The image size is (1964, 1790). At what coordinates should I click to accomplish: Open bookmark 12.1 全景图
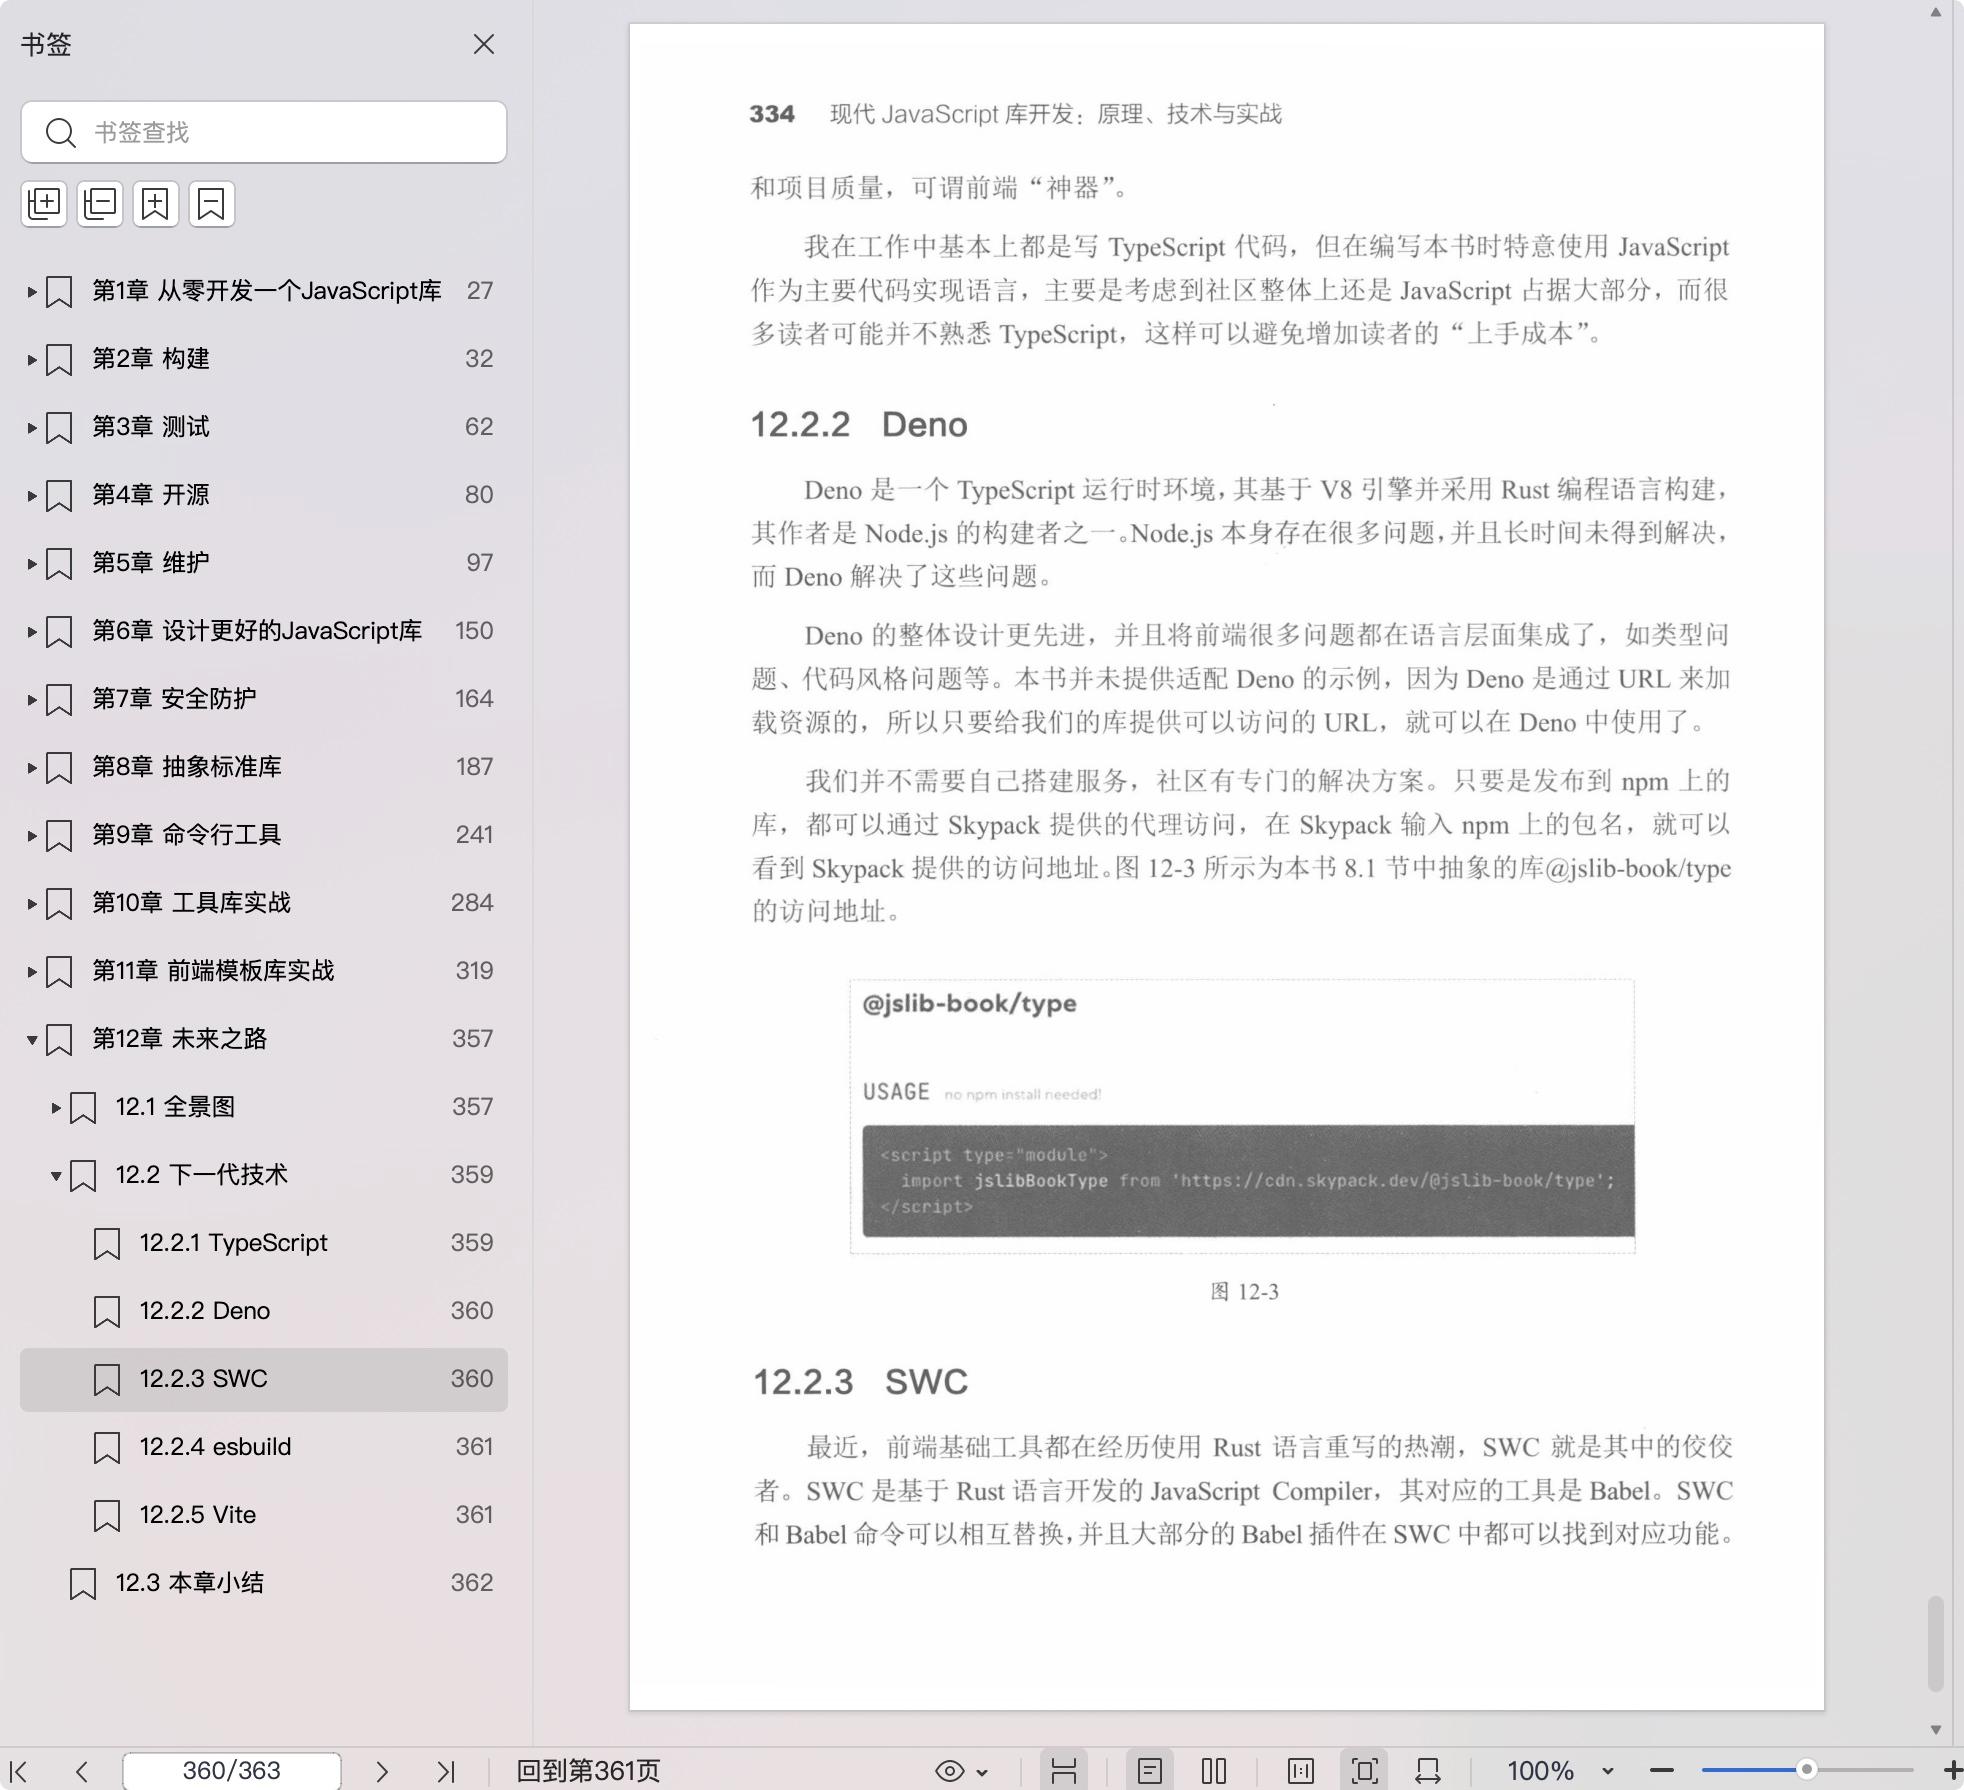264,1107
